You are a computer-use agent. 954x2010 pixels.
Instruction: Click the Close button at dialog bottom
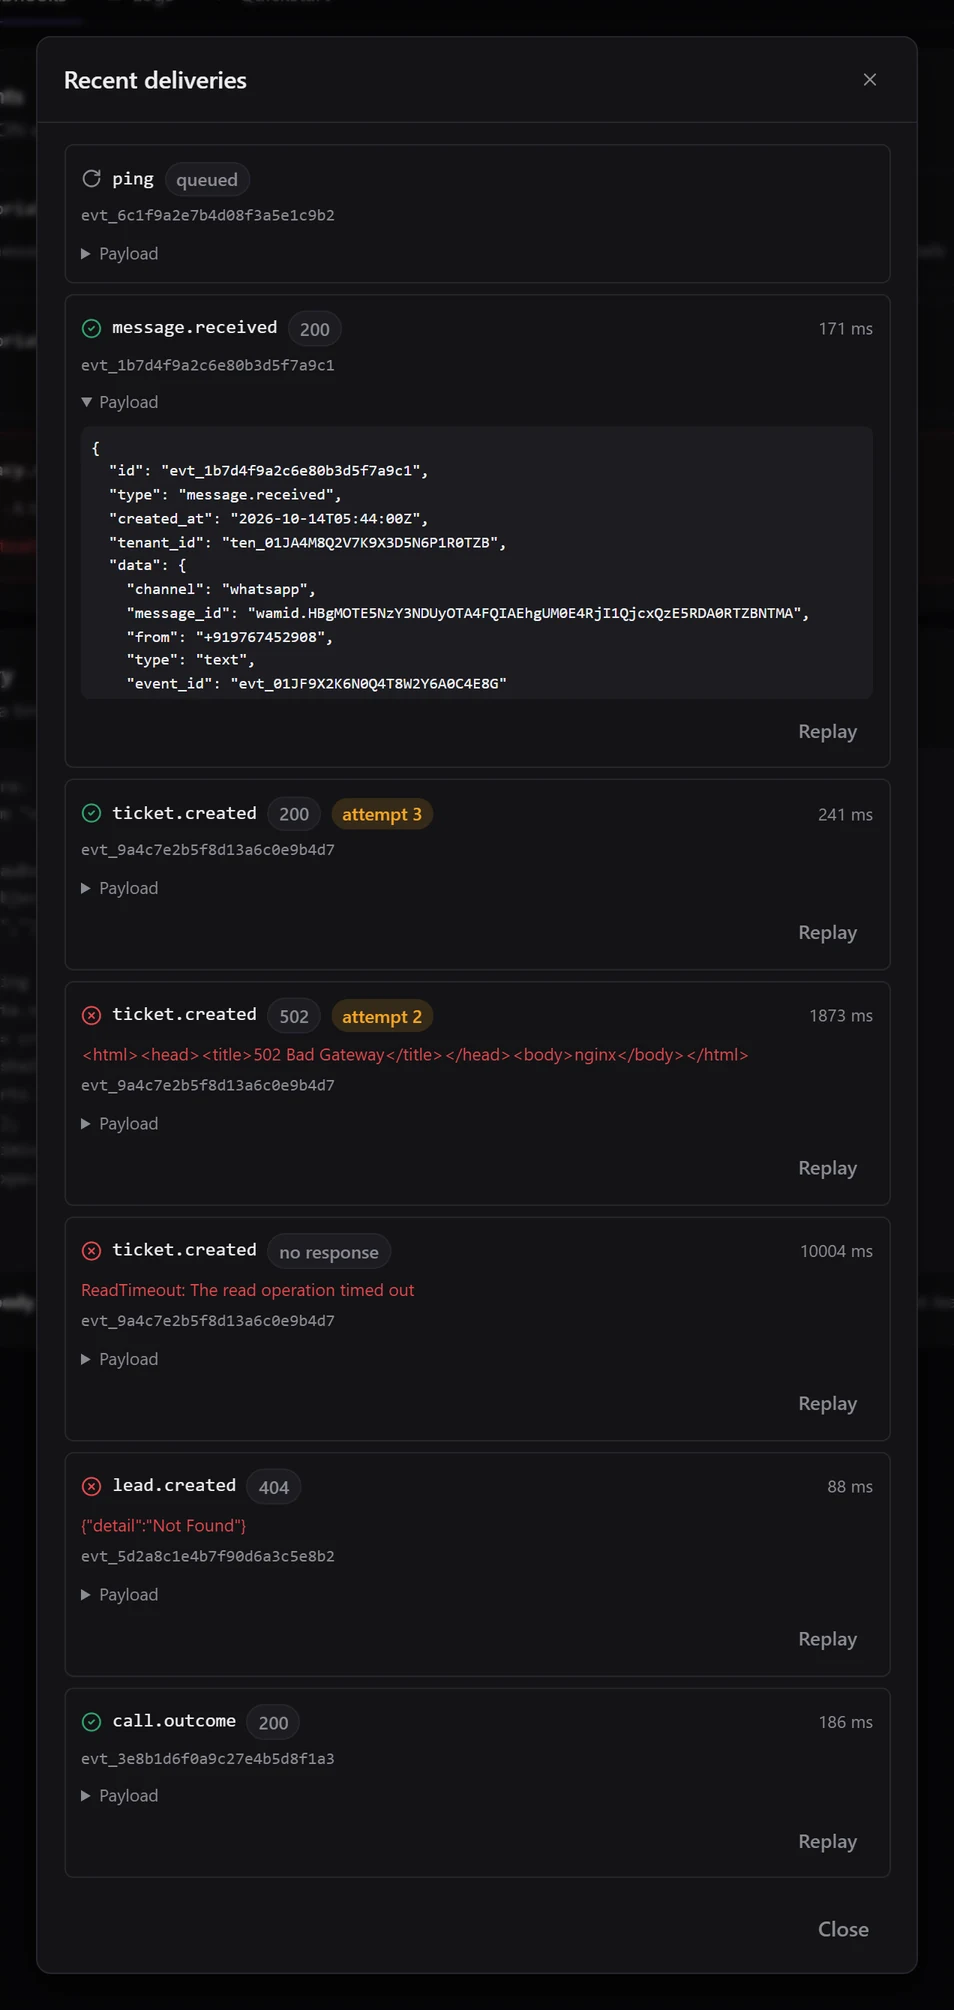pos(843,1929)
